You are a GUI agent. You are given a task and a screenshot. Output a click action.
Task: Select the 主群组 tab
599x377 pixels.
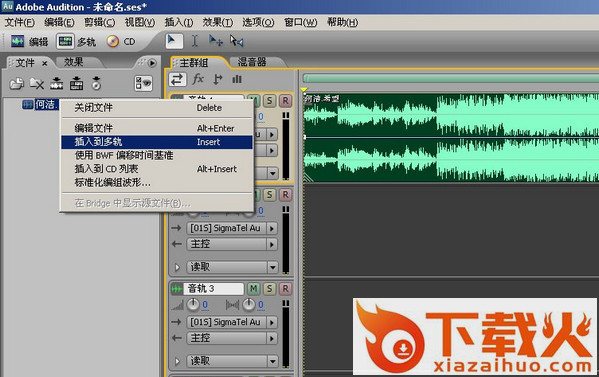(x=194, y=63)
